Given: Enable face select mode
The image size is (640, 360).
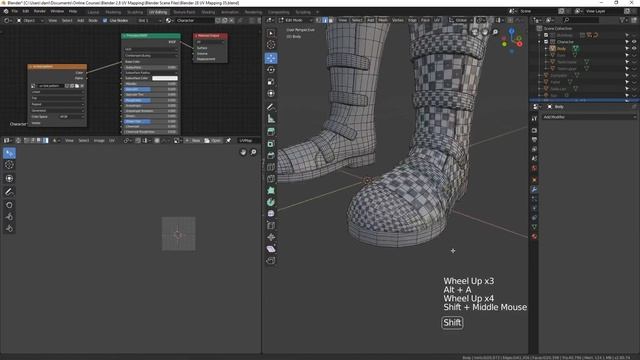Looking at the screenshot, I should 331,20.
